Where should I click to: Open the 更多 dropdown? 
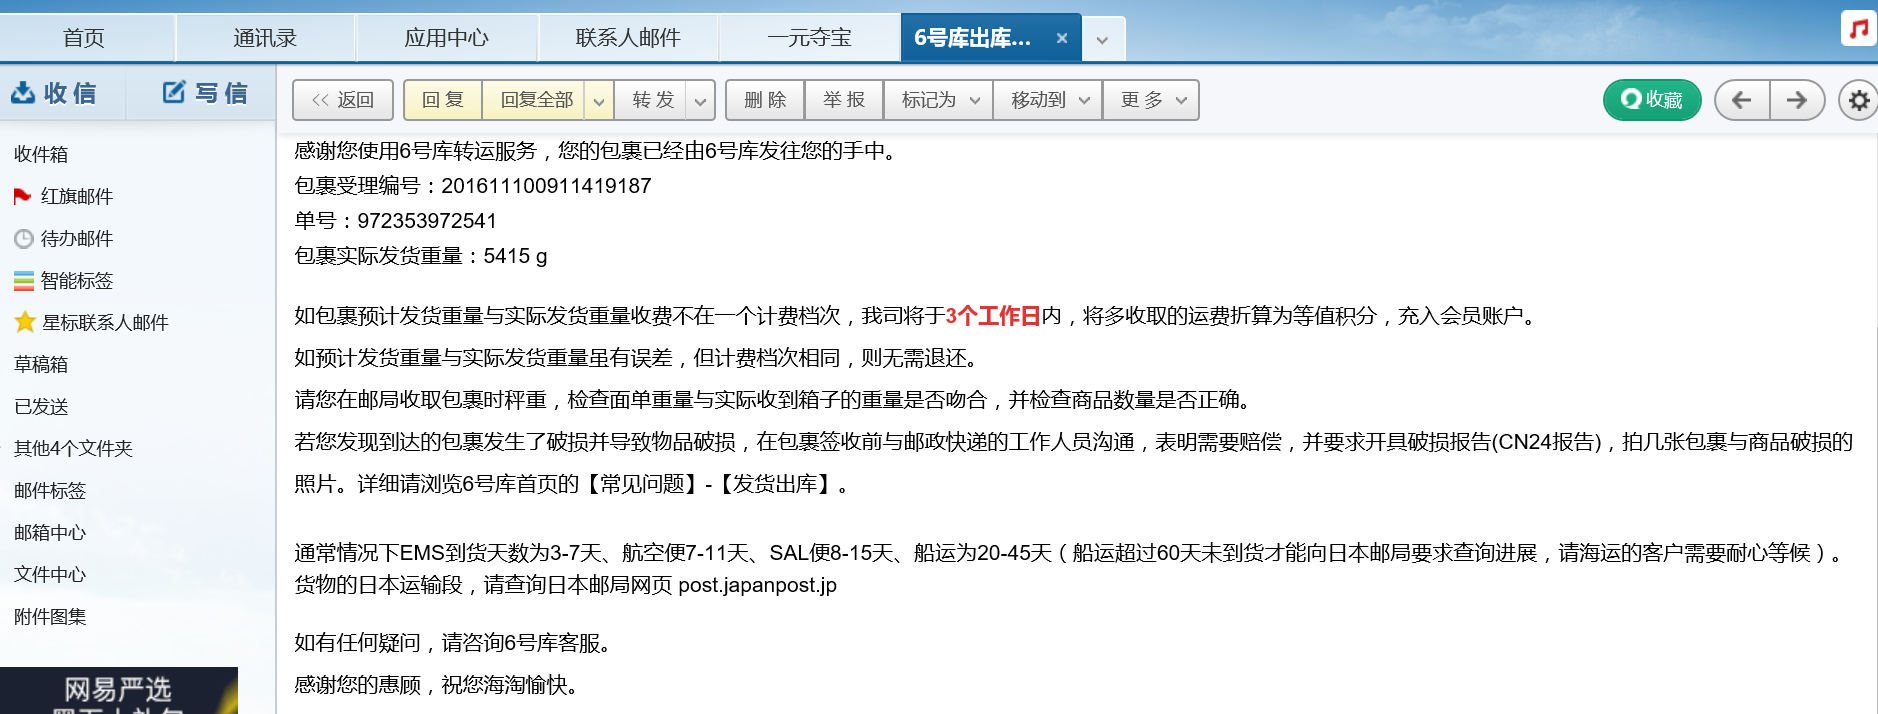tap(1151, 100)
